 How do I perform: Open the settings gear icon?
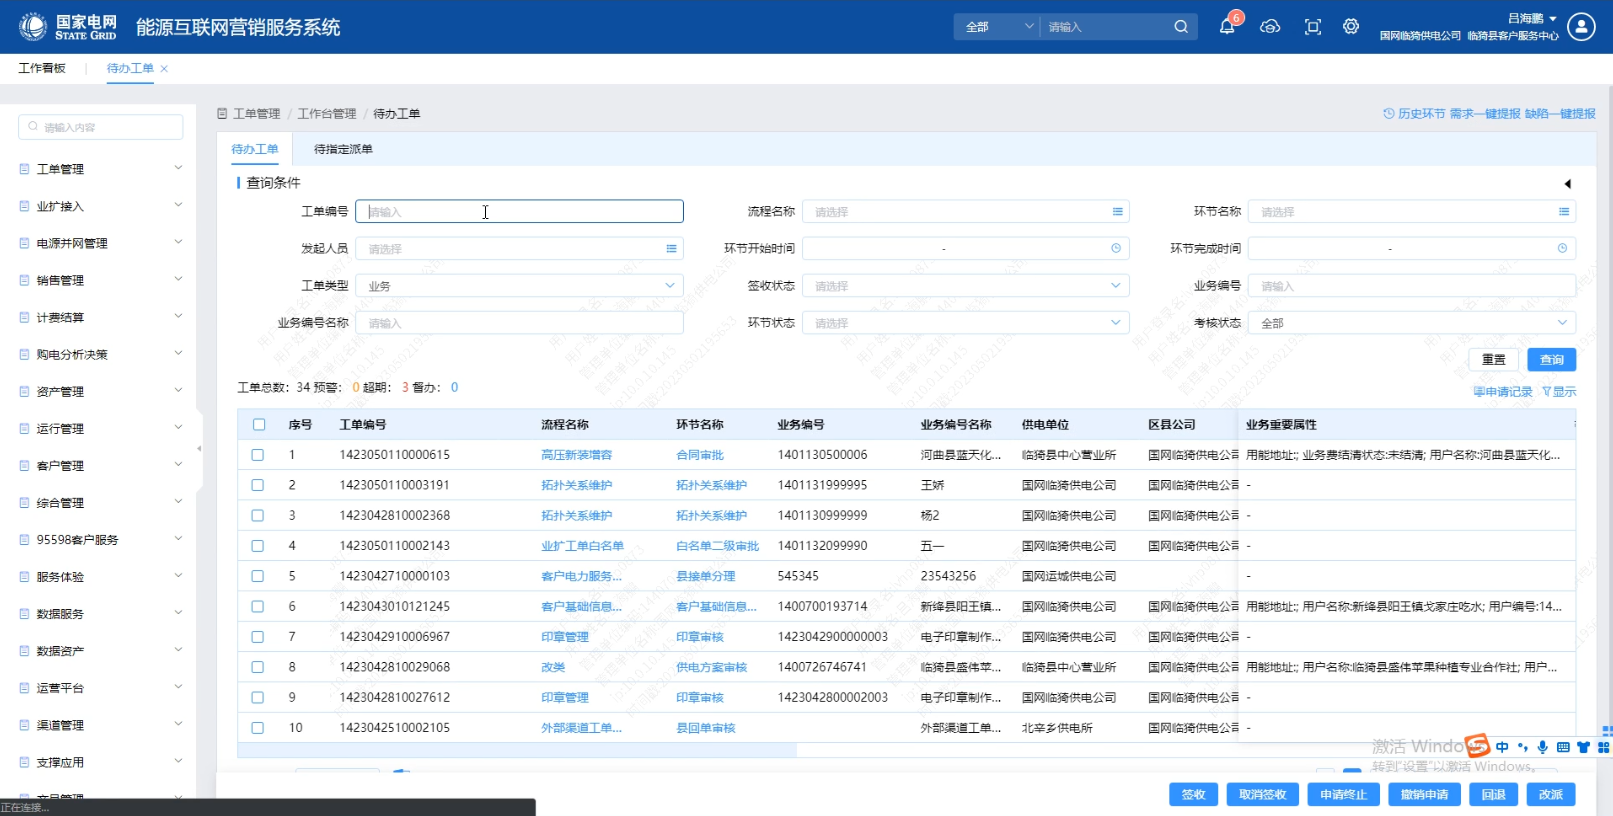(1351, 27)
